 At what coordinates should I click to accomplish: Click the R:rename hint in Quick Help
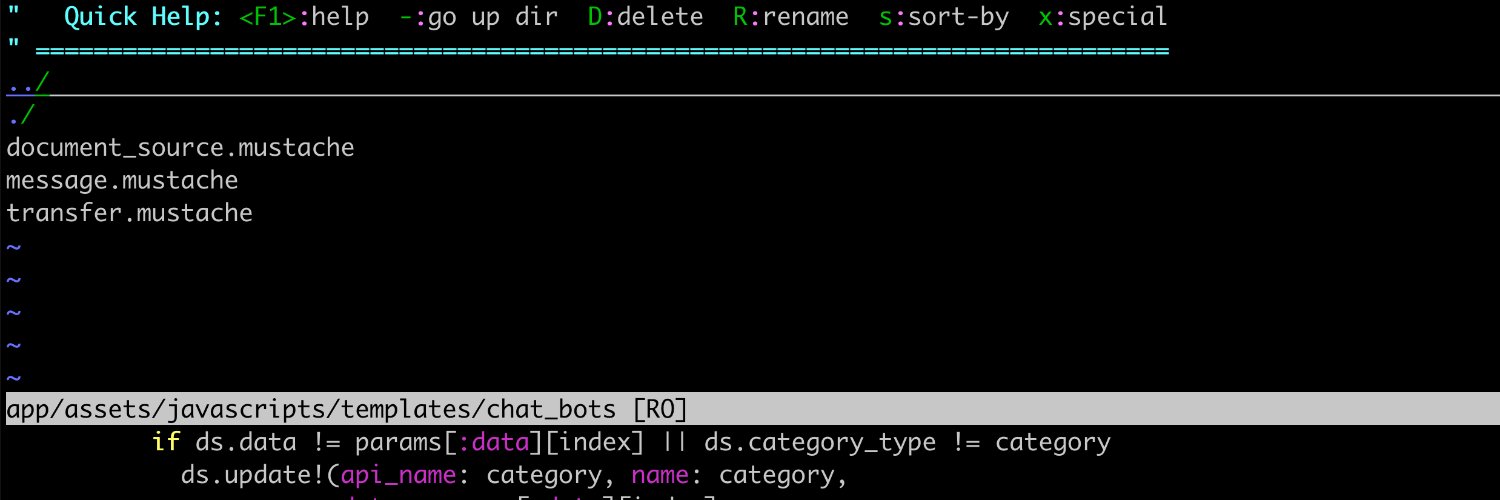coord(790,17)
